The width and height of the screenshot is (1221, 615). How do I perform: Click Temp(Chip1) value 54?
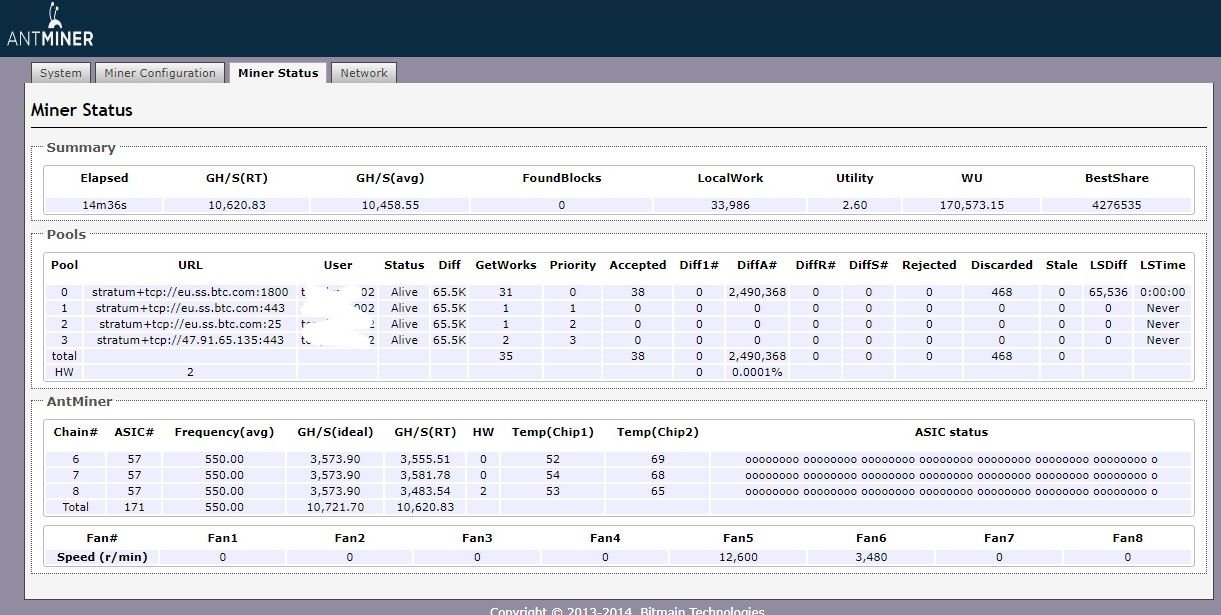click(x=553, y=475)
